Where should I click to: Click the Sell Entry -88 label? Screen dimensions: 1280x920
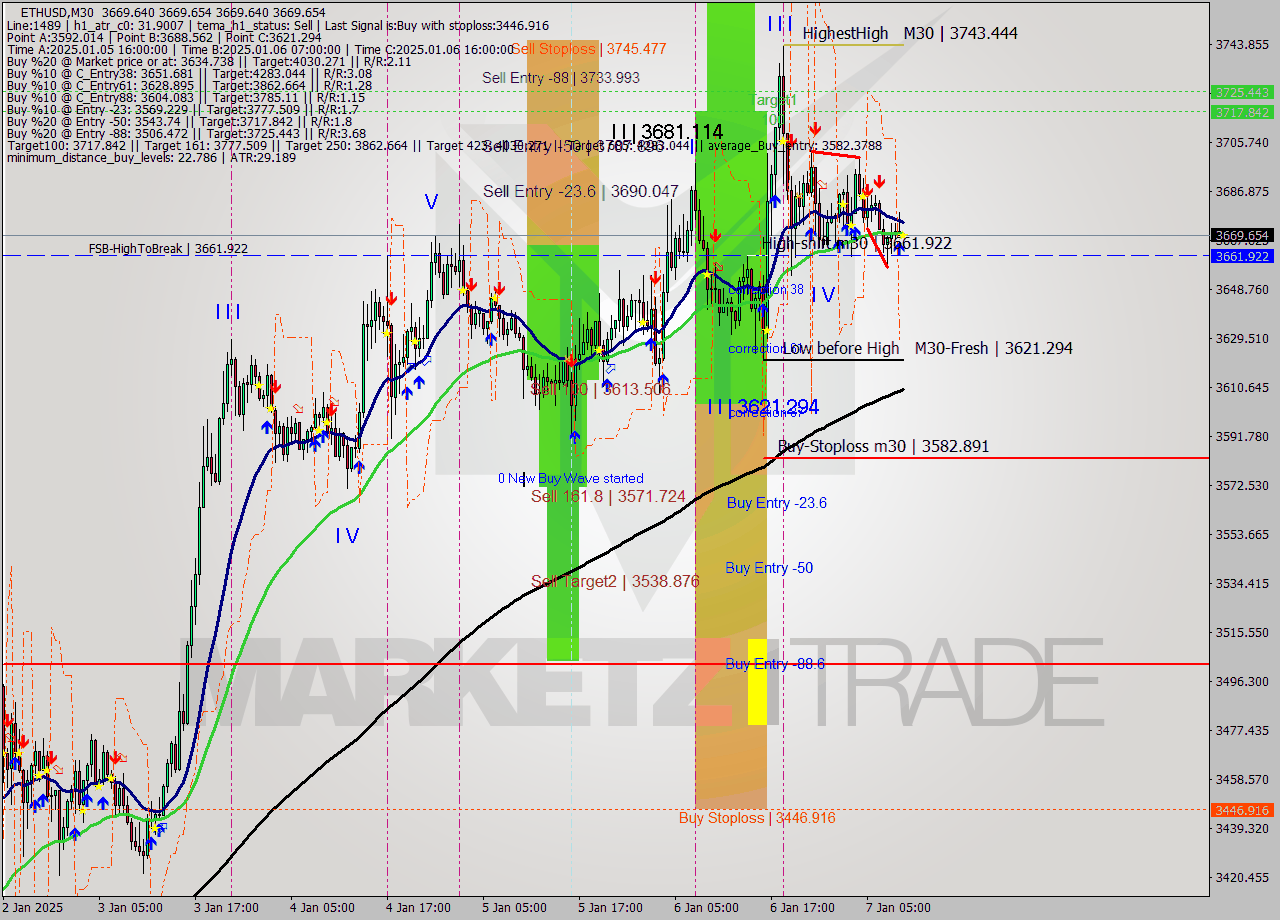point(560,78)
